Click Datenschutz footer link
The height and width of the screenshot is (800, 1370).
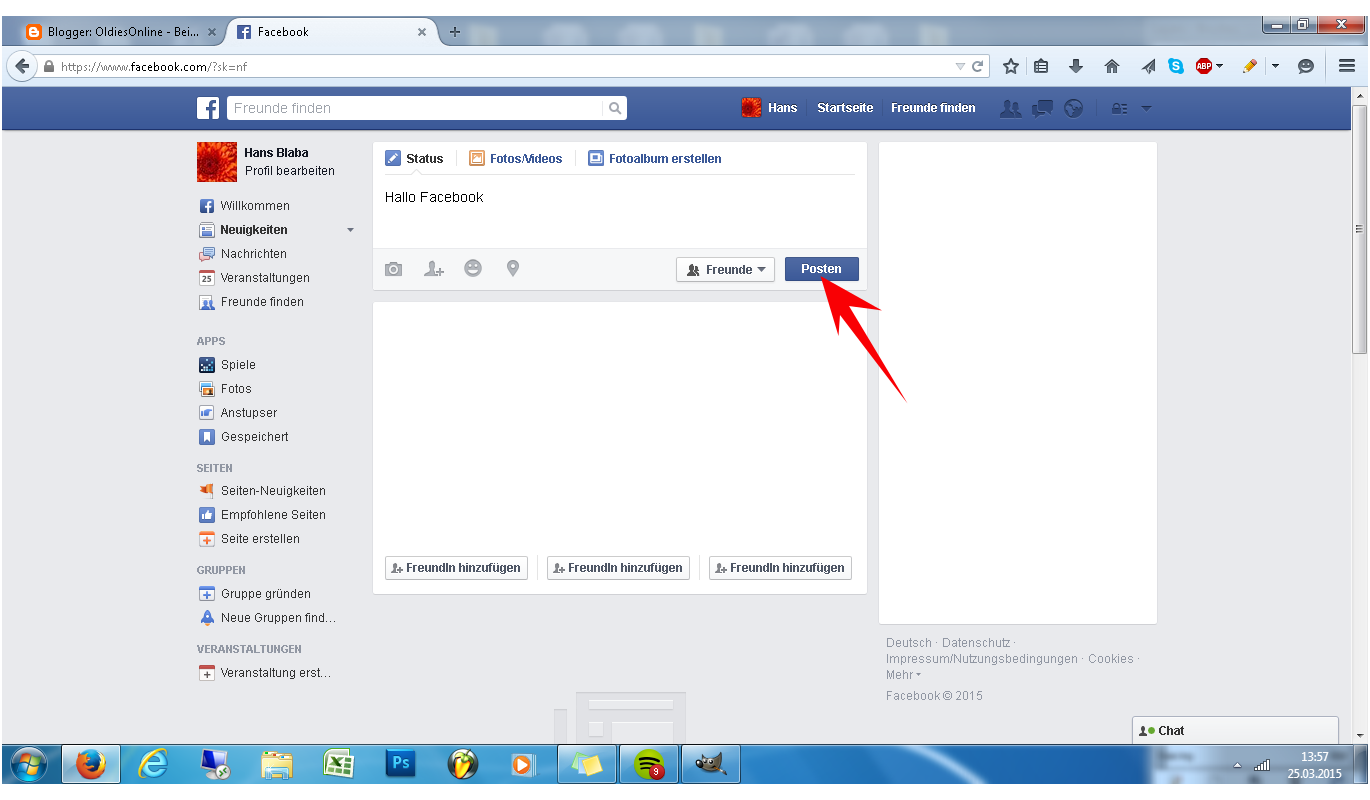(976, 643)
